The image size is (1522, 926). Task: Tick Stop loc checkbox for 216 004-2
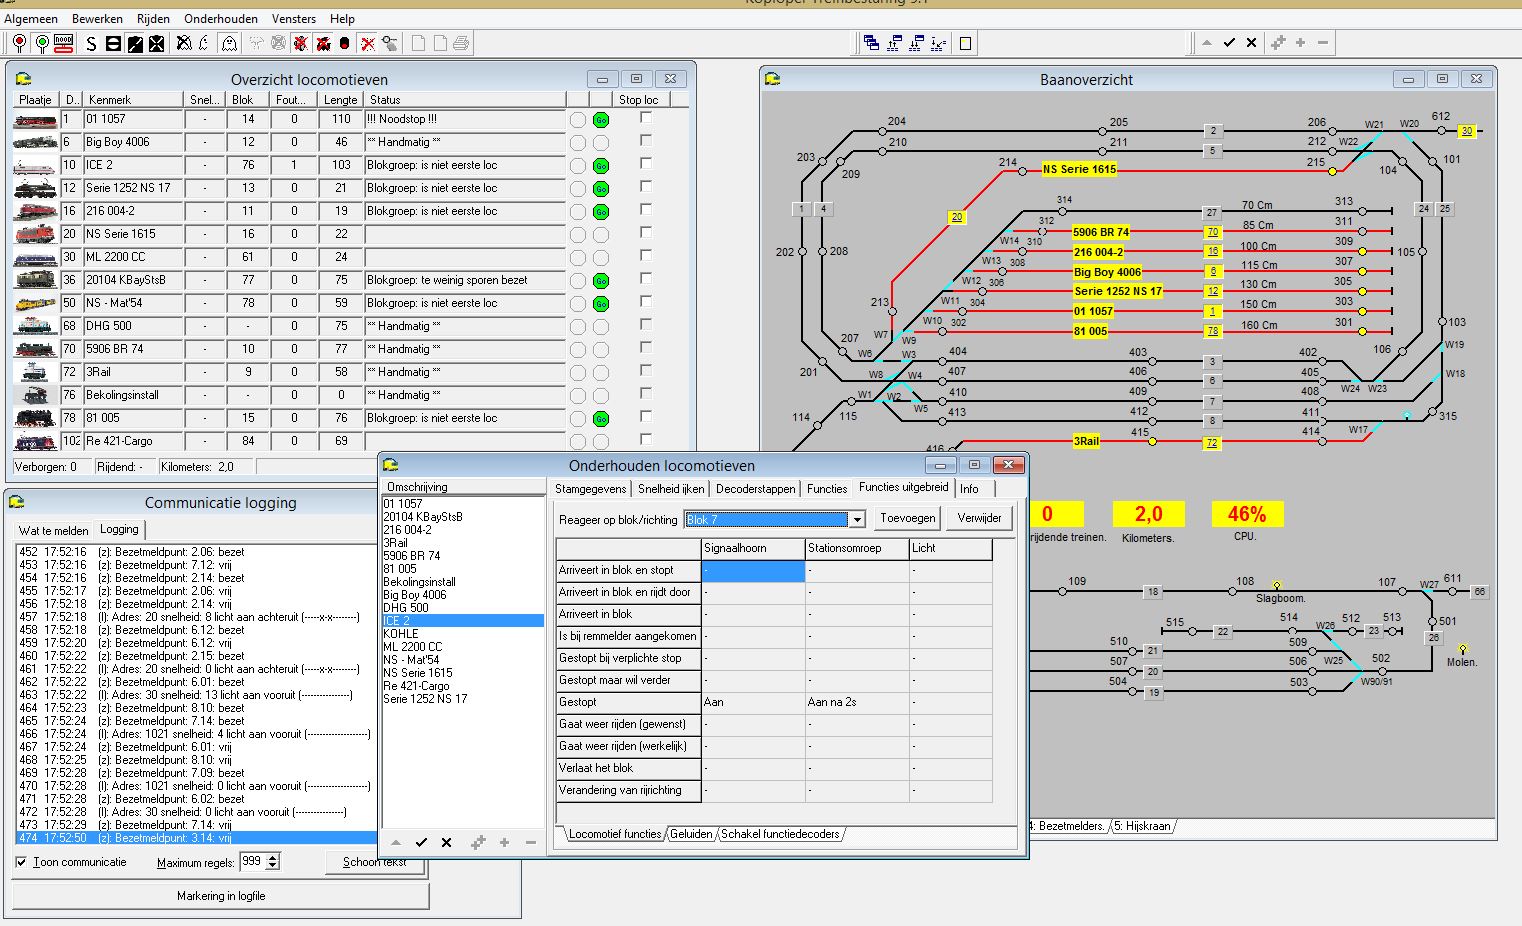tap(646, 210)
